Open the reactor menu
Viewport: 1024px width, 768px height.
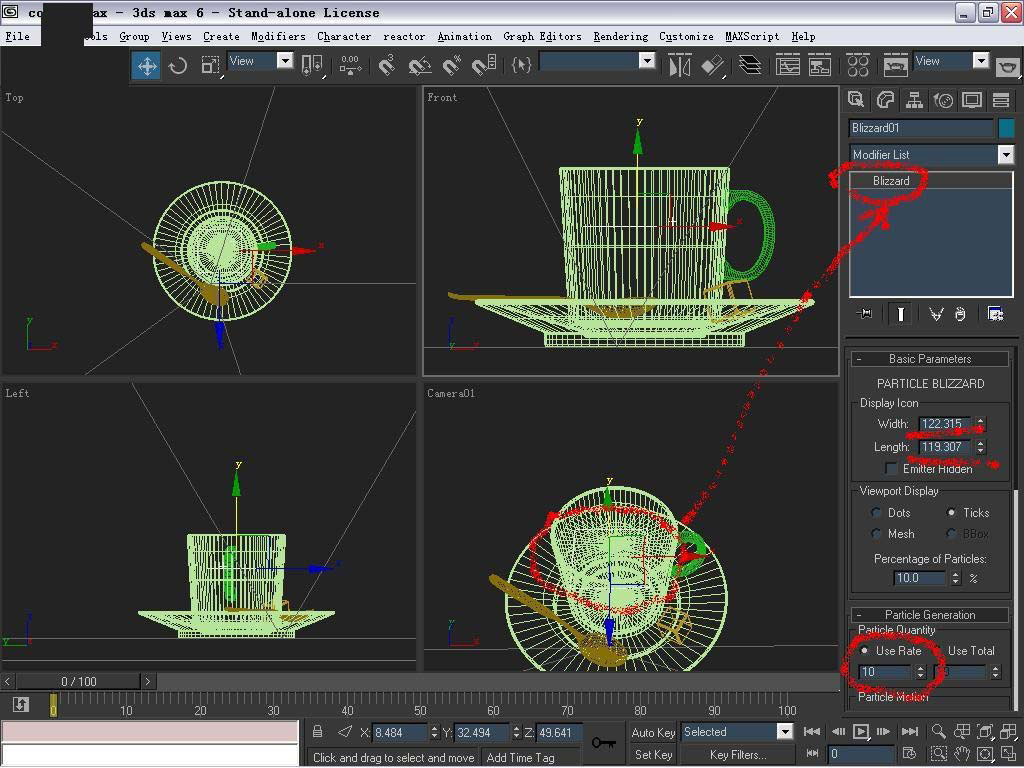[x=404, y=37]
